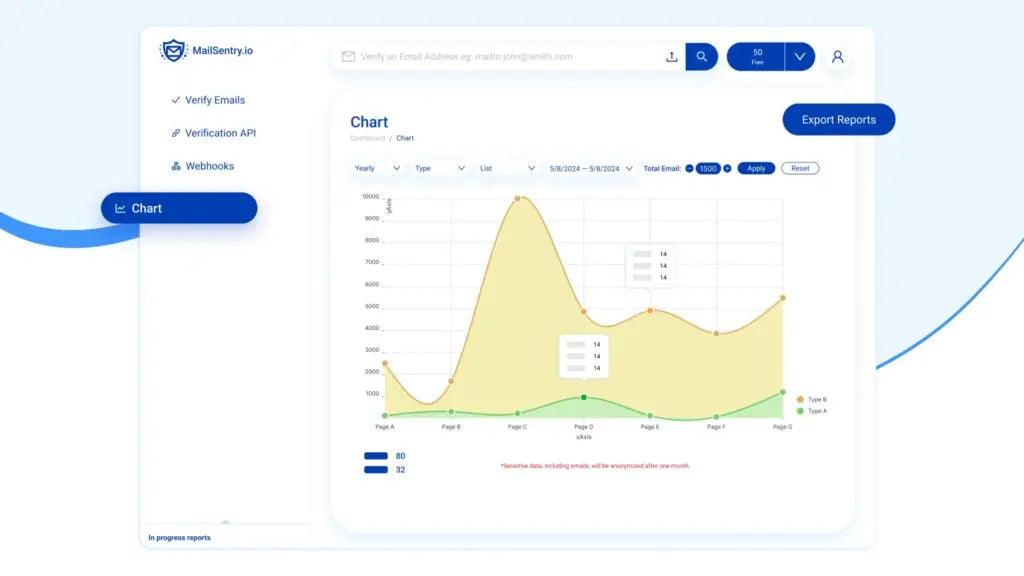This screenshot has width=1024, height=576.
Task: Select Webhooks in the sidebar
Action: tap(208, 166)
